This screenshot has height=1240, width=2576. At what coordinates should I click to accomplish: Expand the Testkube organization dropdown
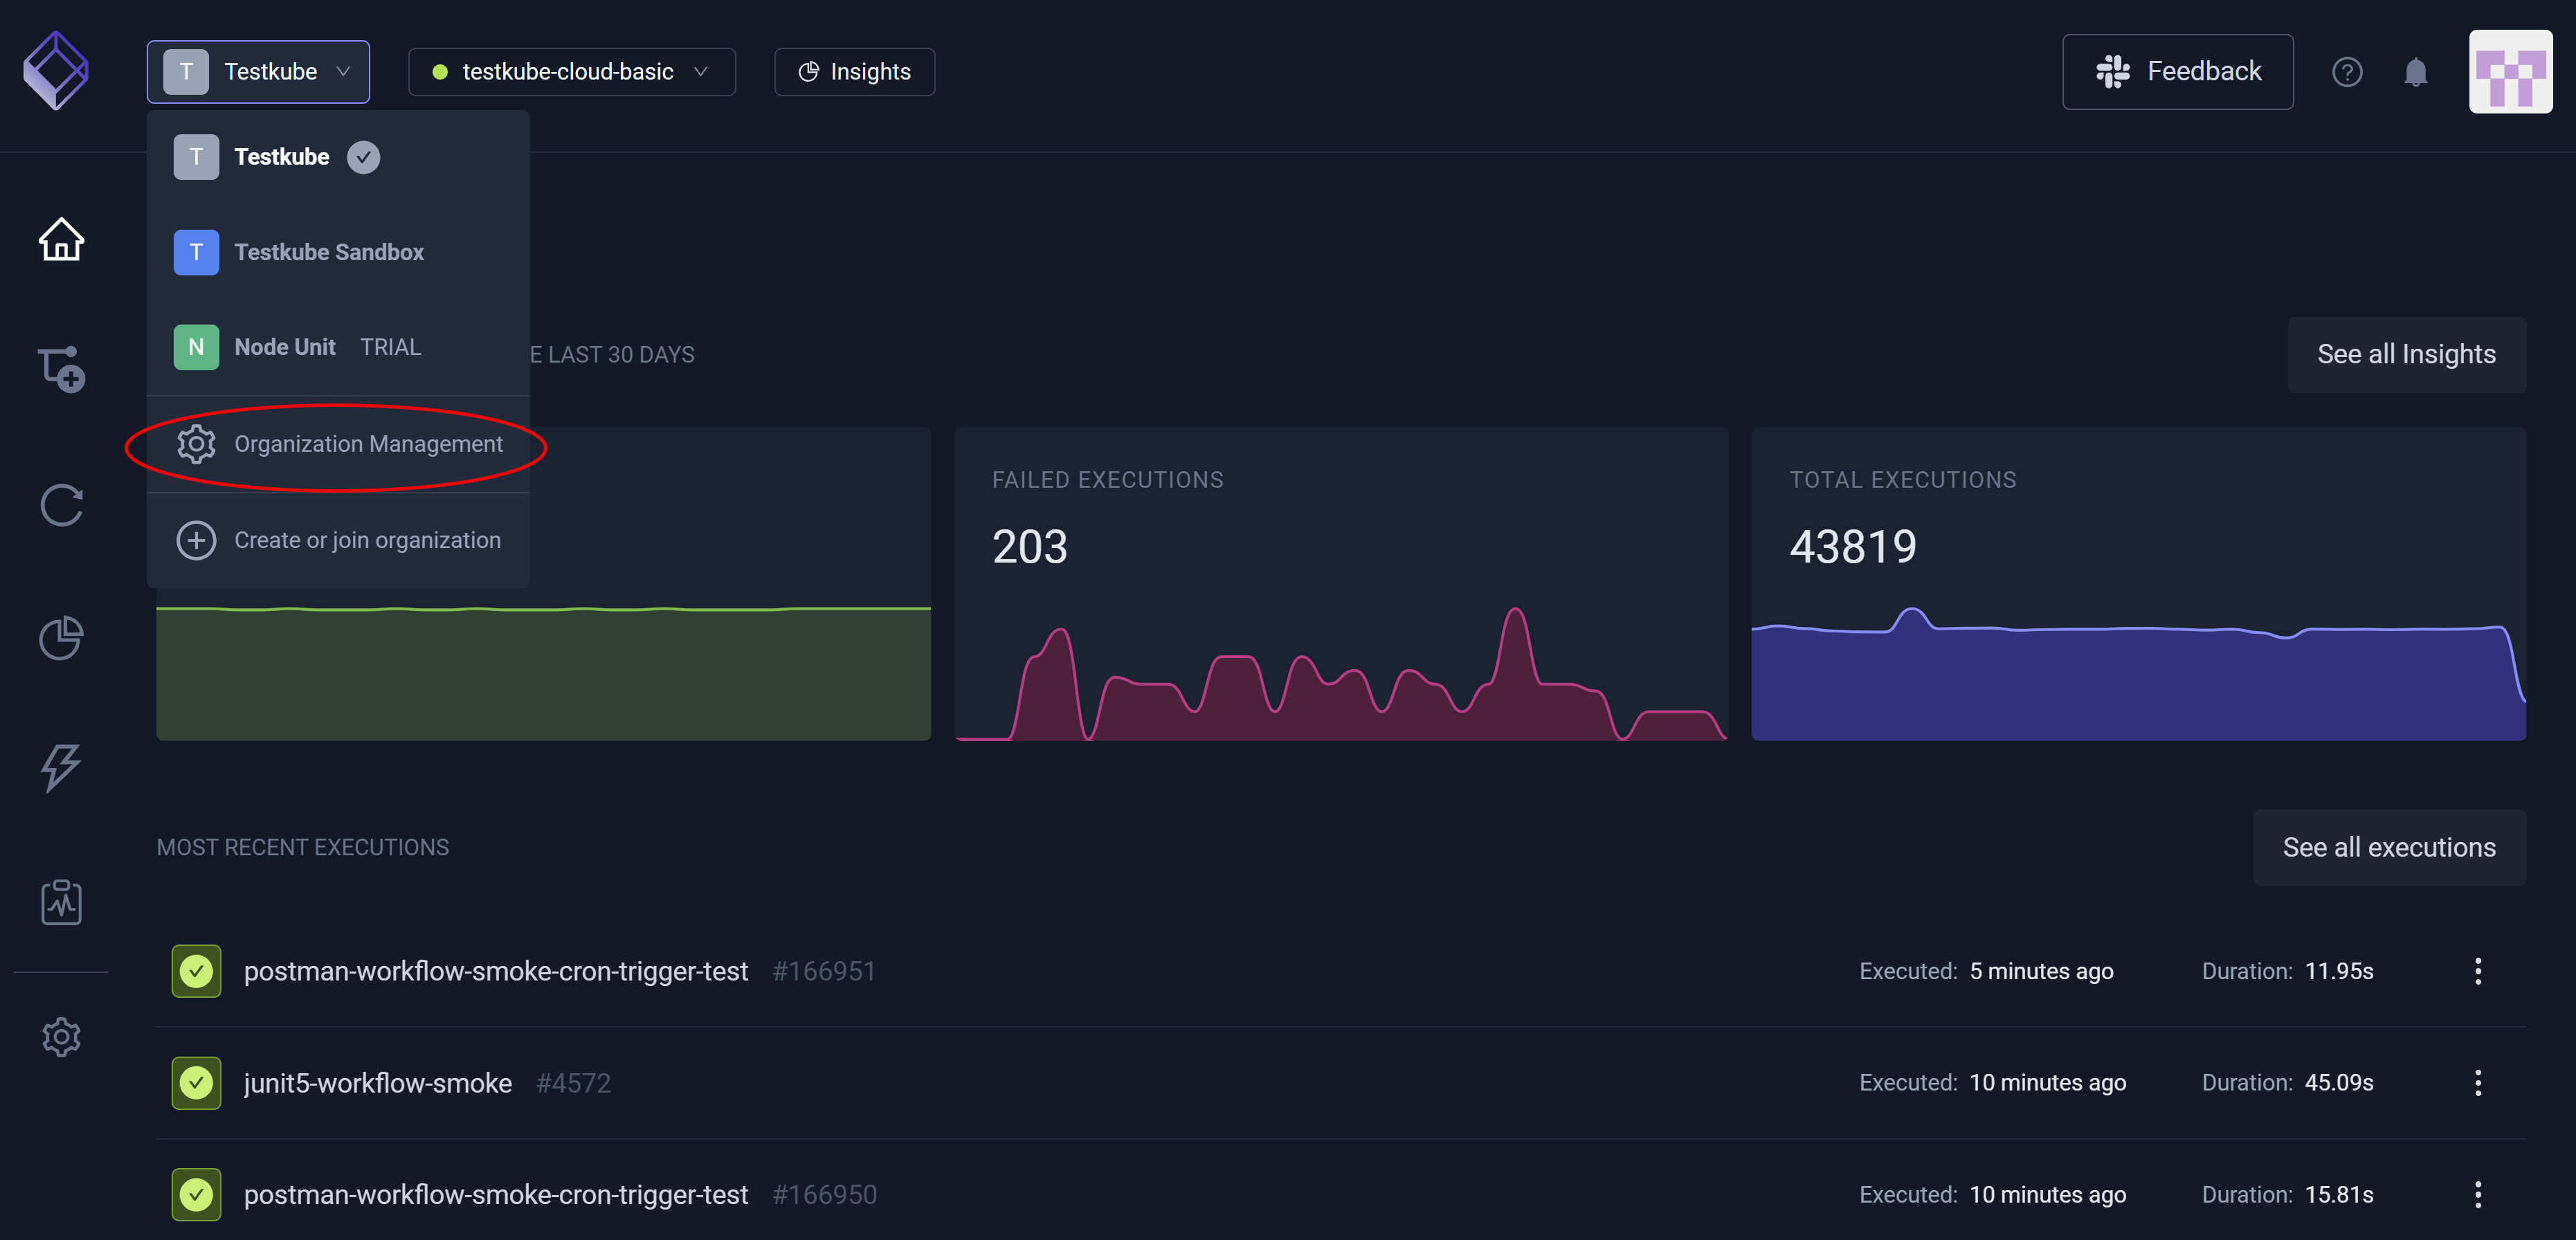258,72
